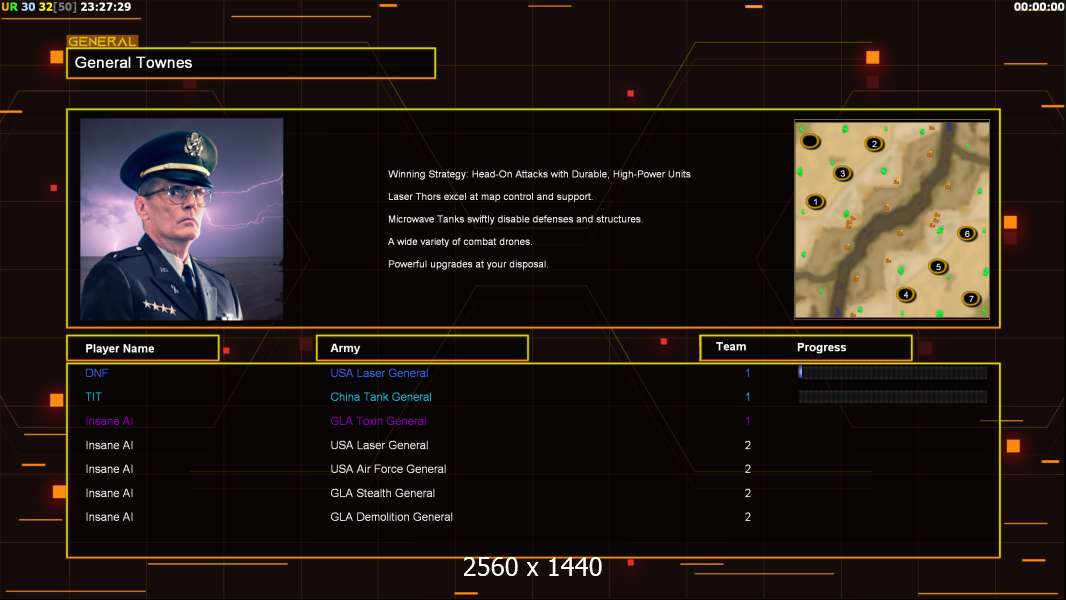Viewport: 1066px width, 600px height.
Task: Click team number 2 in GLA Stealth row
Action: tap(747, 493)
